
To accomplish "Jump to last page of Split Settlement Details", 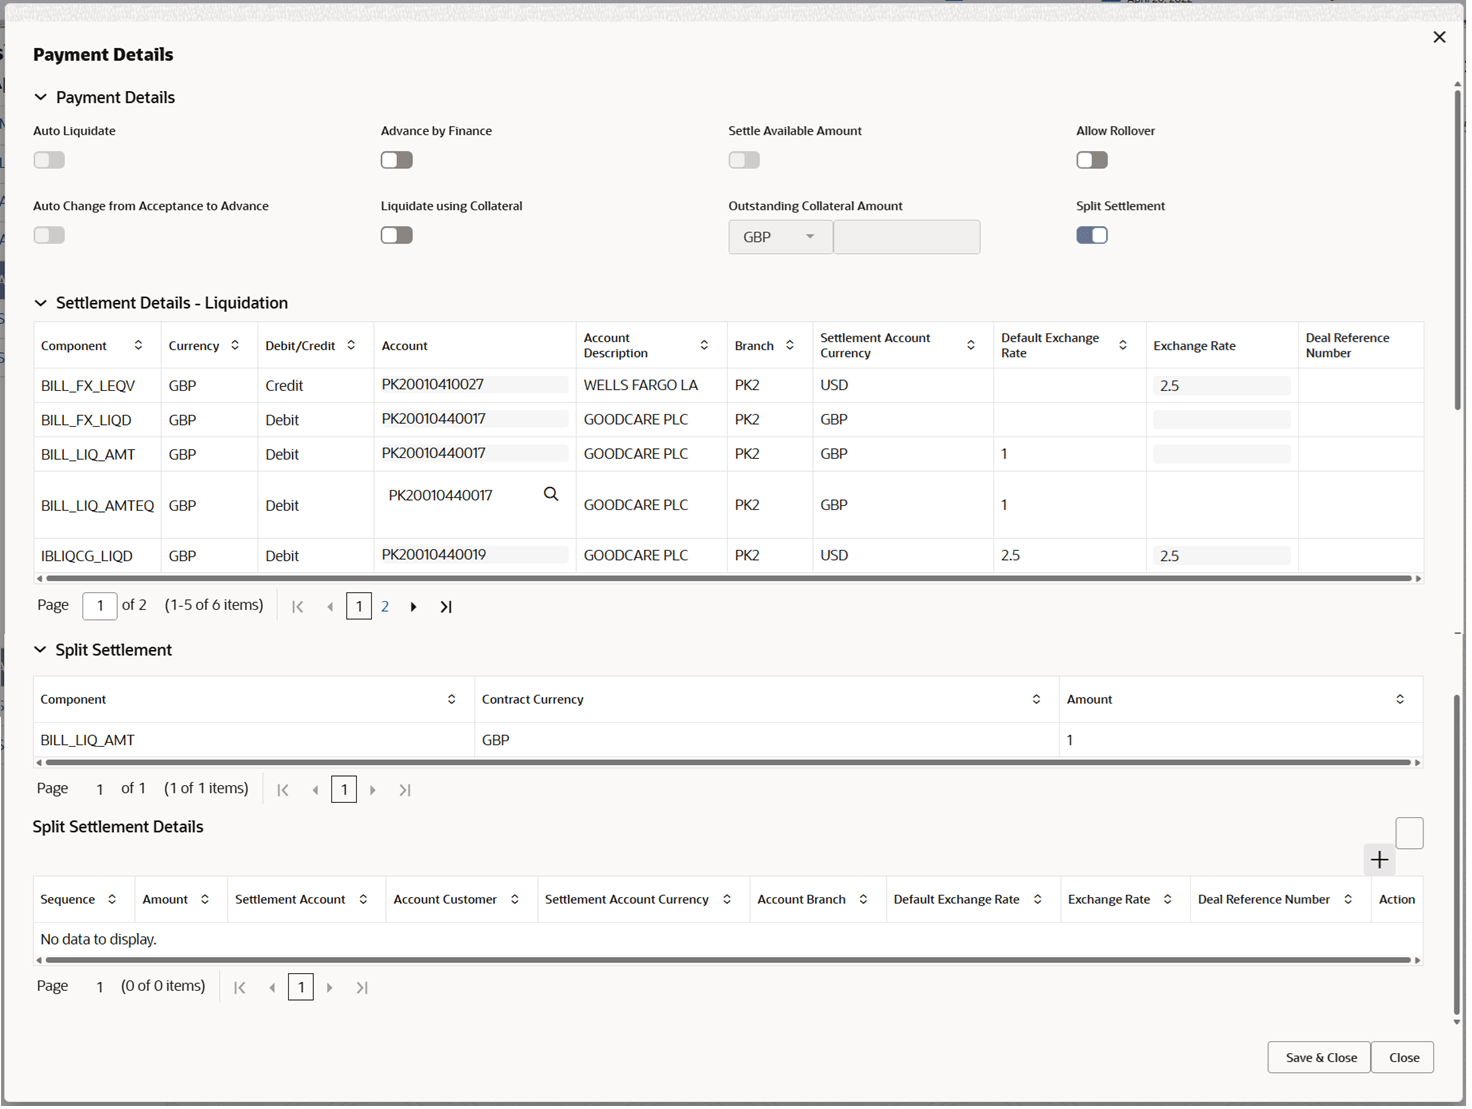I will point(362,987).
